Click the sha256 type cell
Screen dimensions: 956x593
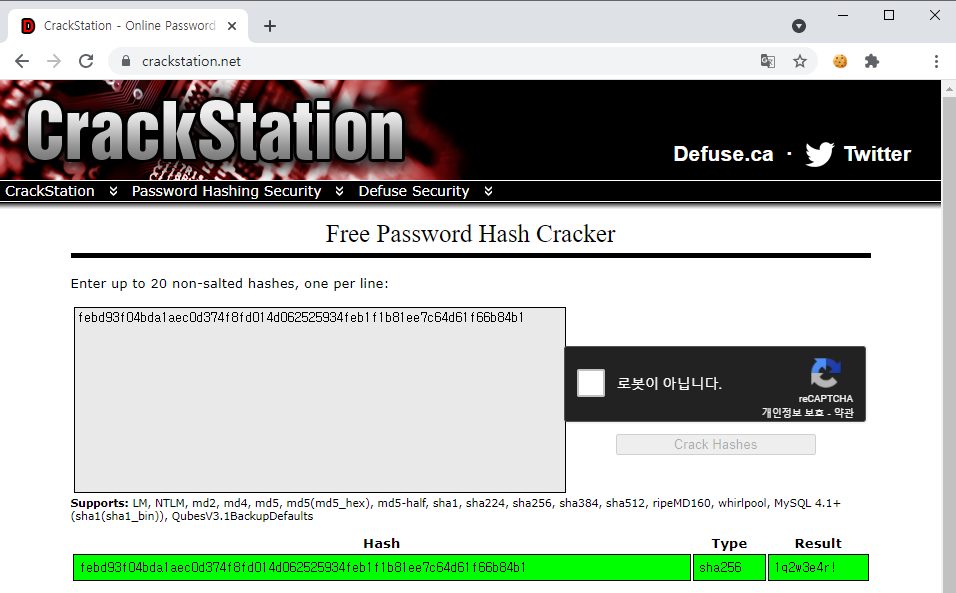click(x=729, y=567)
